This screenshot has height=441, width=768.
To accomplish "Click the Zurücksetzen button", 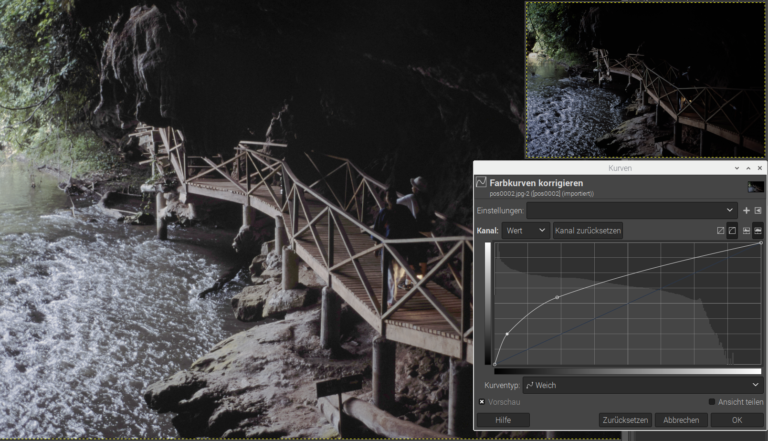I will pos(625,420).
